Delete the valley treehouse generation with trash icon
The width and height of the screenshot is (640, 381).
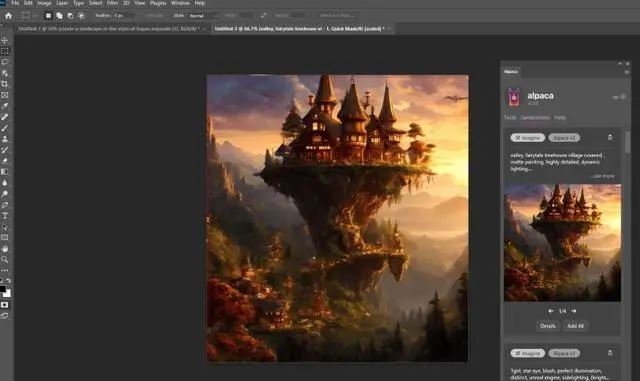click(x=610, y=137)
